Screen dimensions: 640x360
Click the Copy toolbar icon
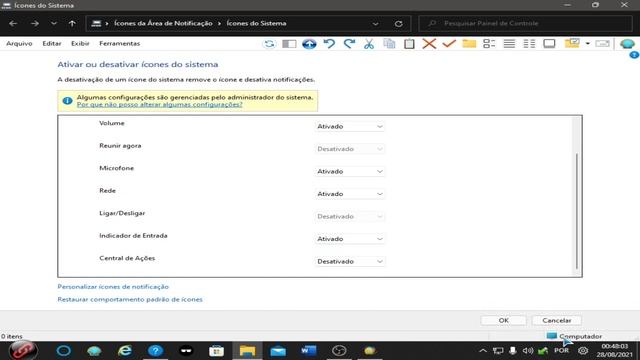tap(389, 44)
